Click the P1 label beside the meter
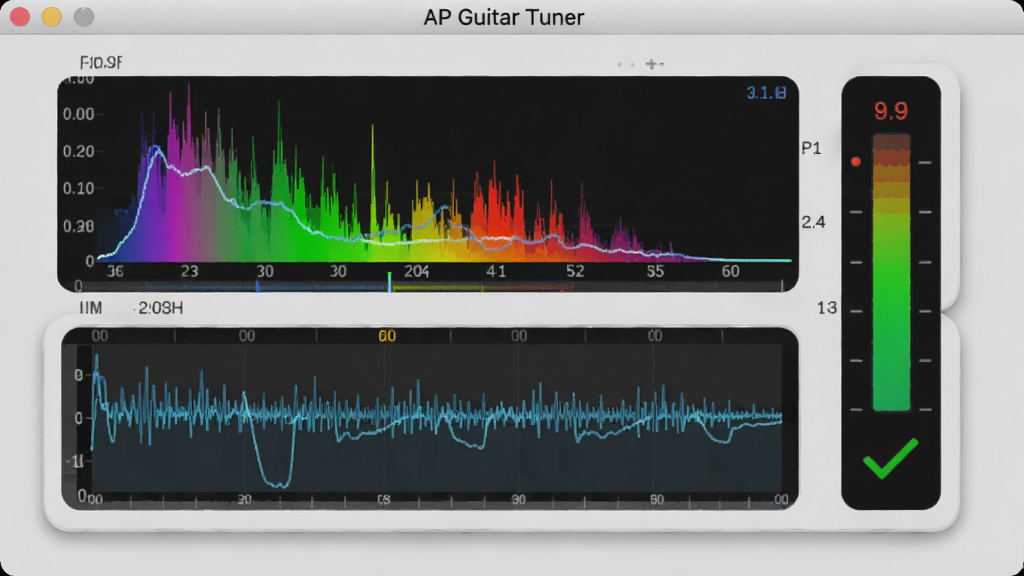The image size is (1024, 576). pyautogui.click(x=811, y=148)
